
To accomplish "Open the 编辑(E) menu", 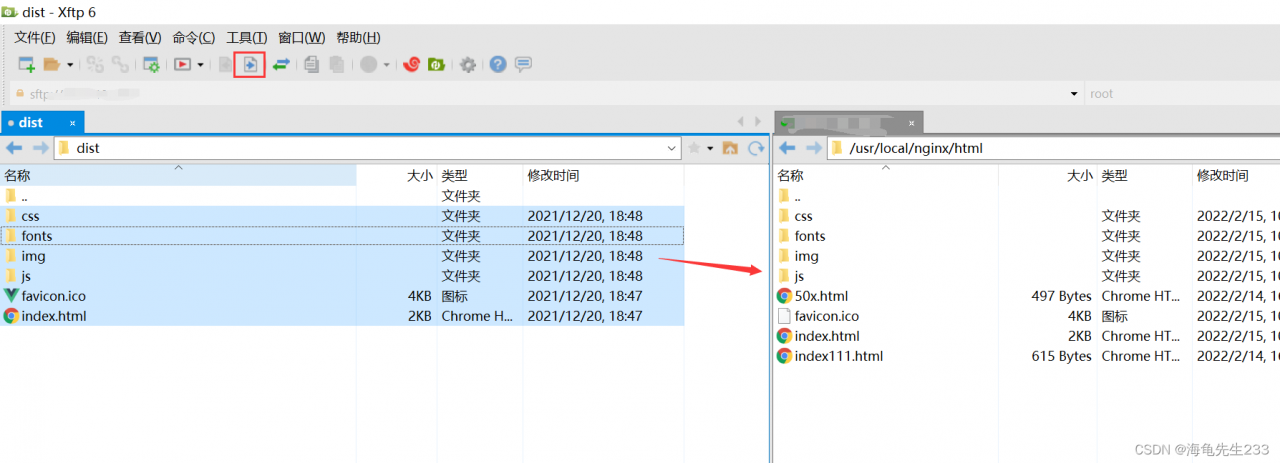I will pyautogui.click(x=87, y=38).
